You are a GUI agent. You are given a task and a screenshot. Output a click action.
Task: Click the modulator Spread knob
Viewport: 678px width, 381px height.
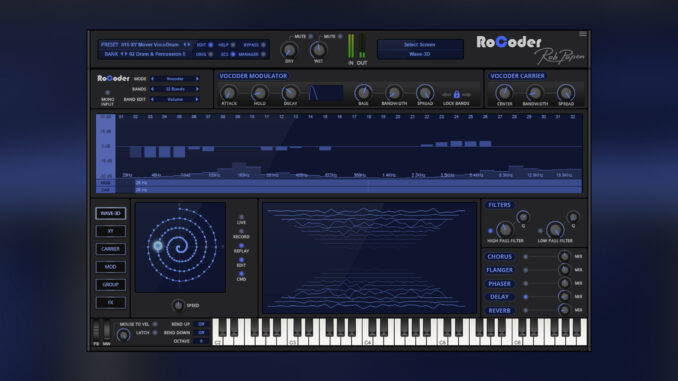[425, 93]
